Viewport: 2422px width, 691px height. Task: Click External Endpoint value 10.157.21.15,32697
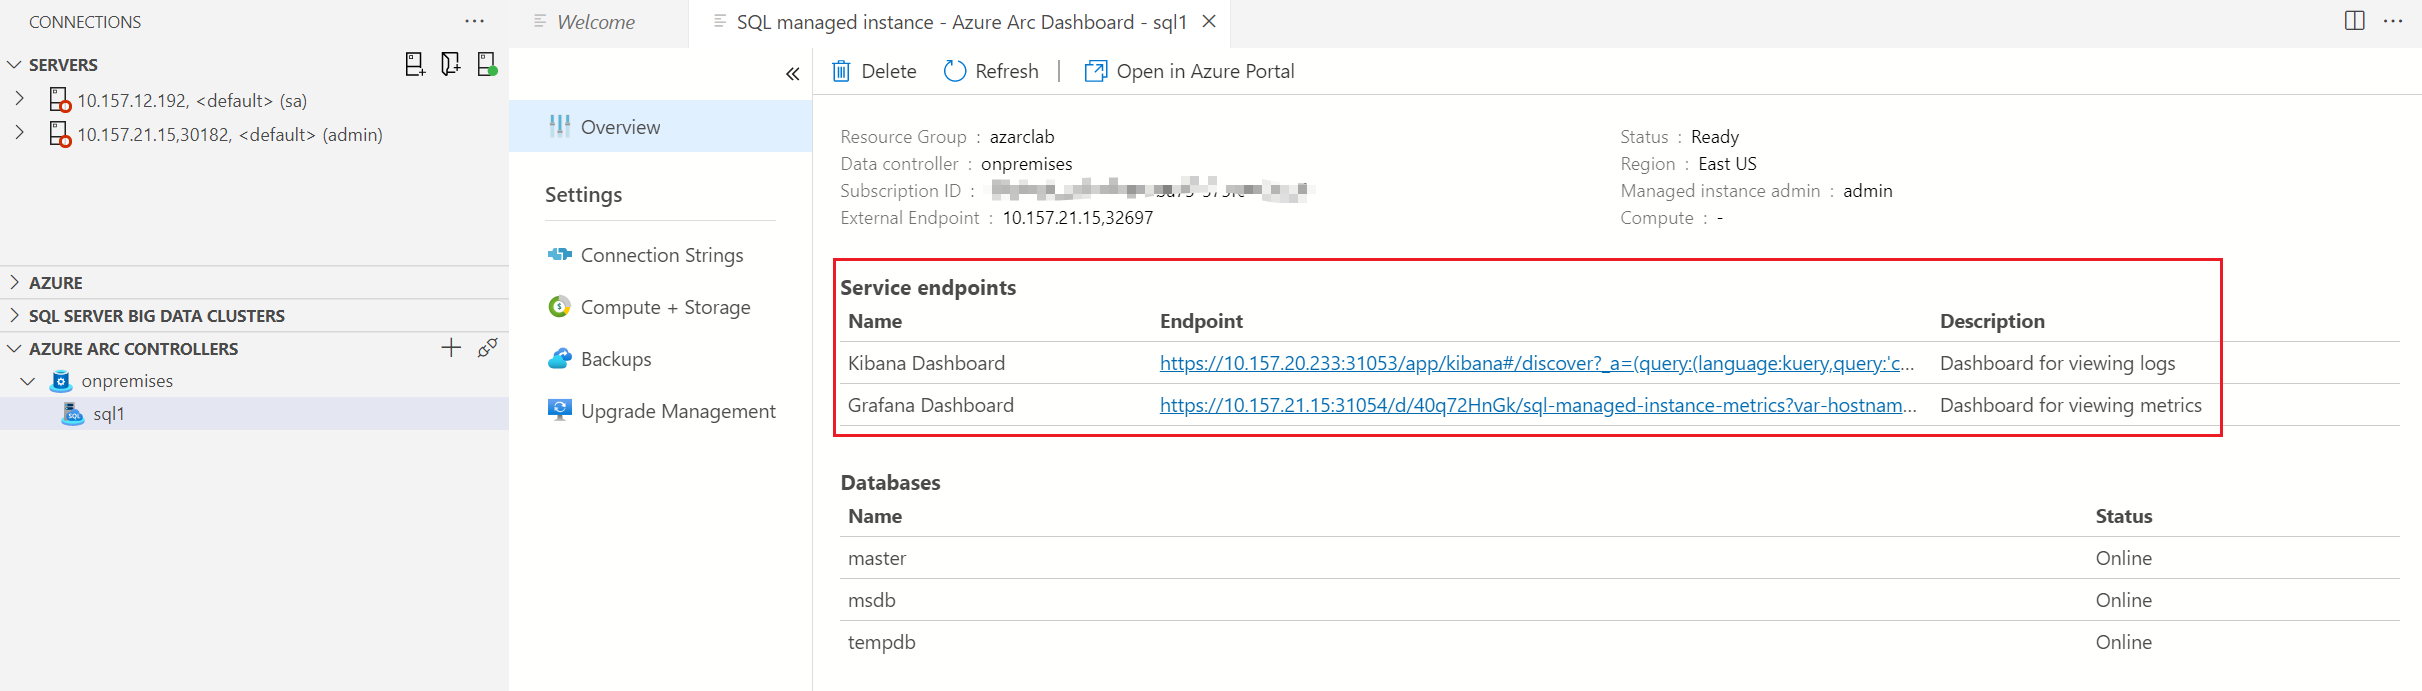click(x=1078, y=217)
